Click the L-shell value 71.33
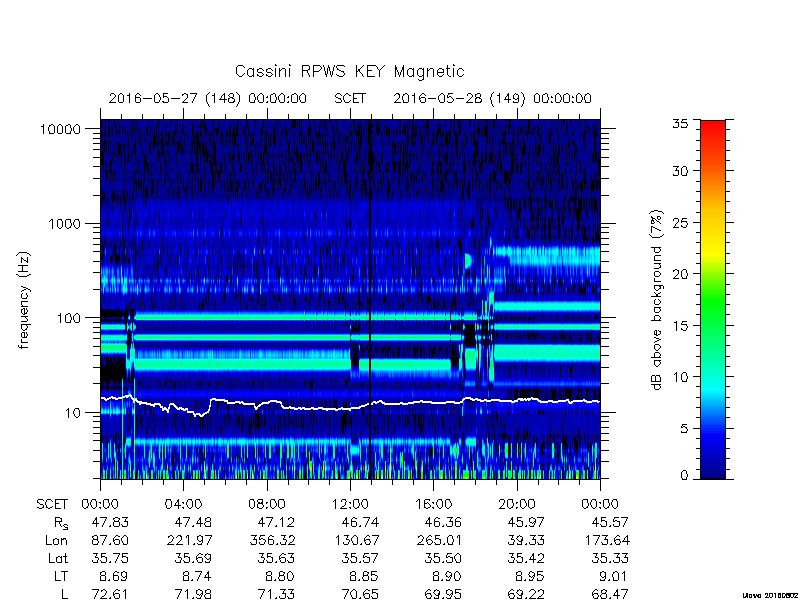This screenshot has width=800, height=600. pyautogui.click(x=276, y=594)
